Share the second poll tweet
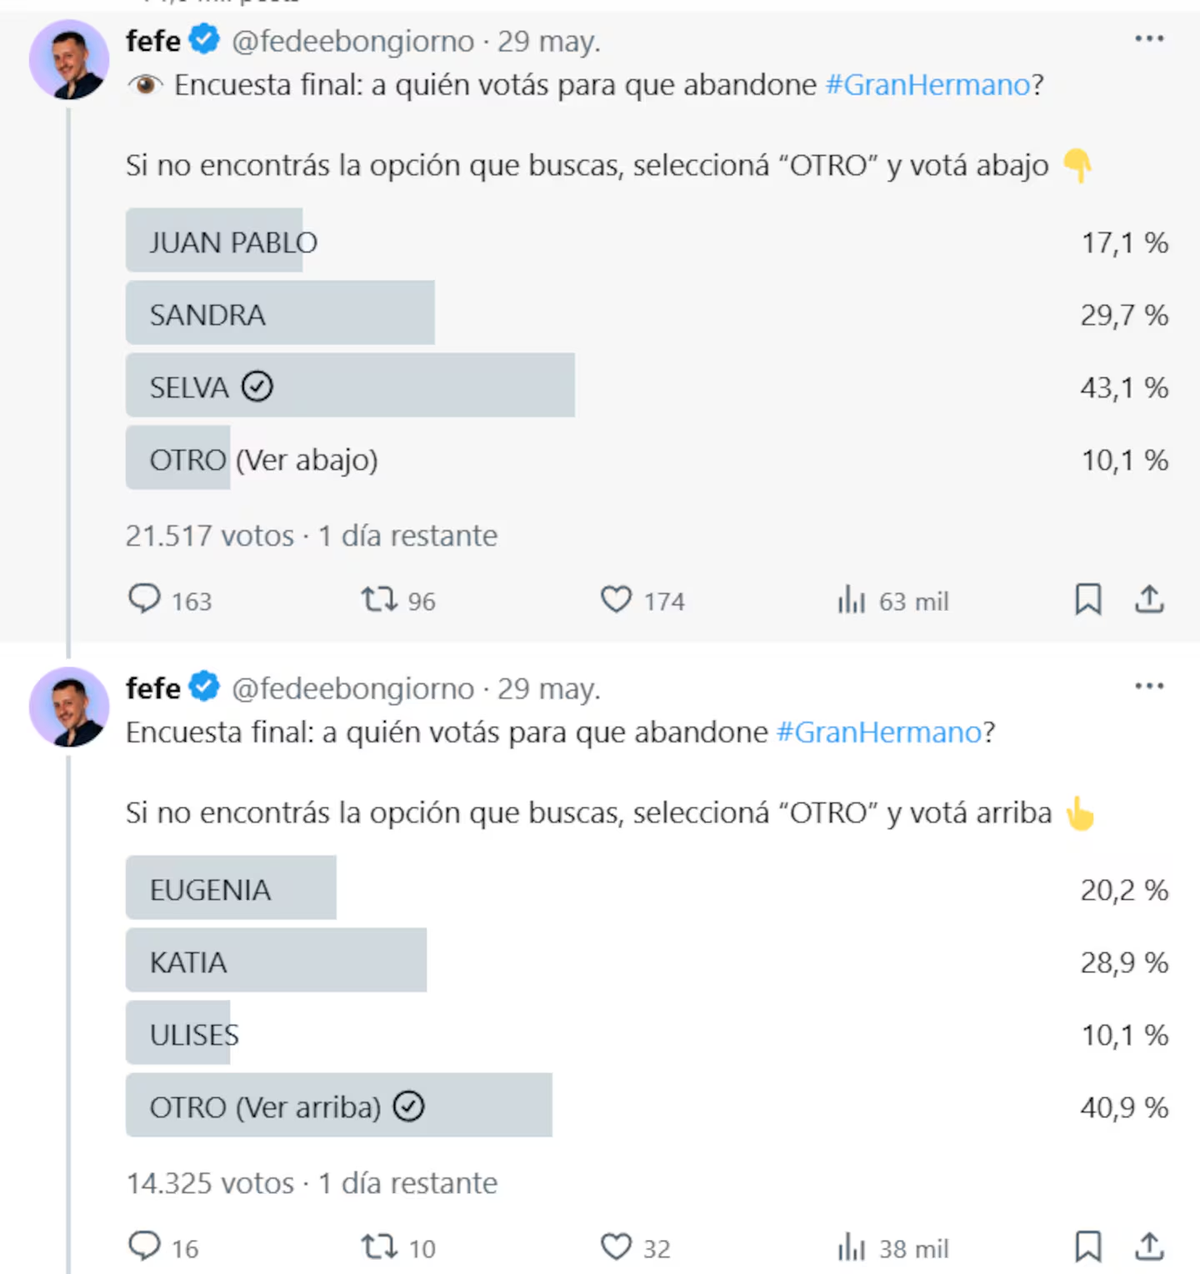The image size is (1200, 1274). 1150,1247
